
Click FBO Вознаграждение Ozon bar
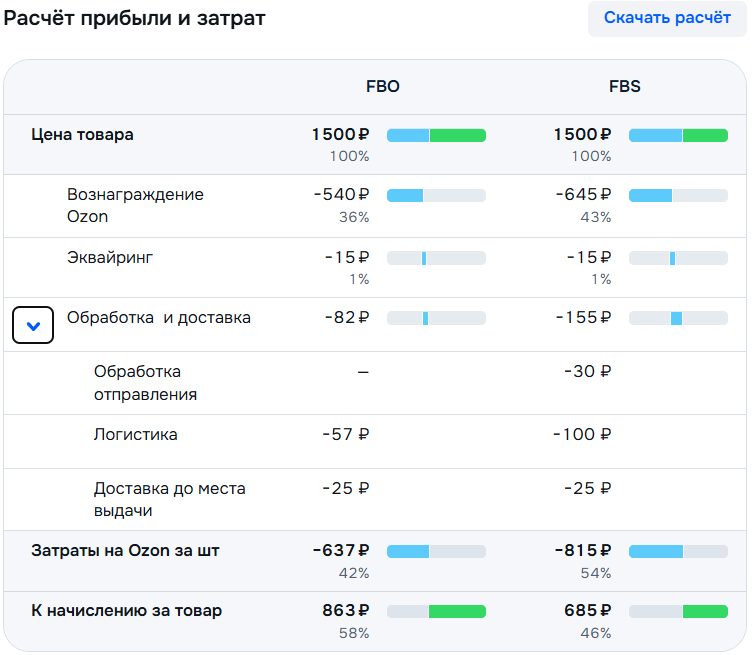[436, 195]
